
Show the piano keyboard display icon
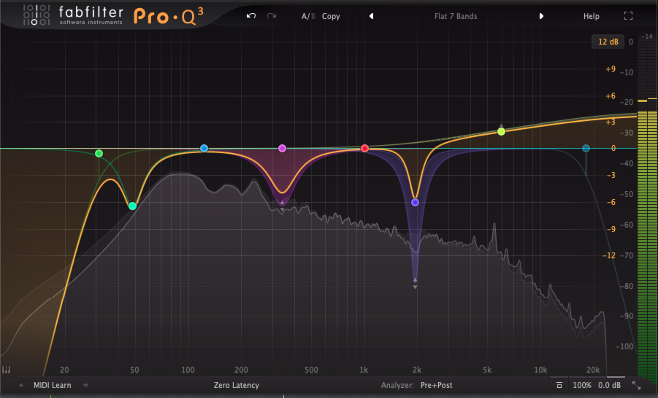click(6, 370)
